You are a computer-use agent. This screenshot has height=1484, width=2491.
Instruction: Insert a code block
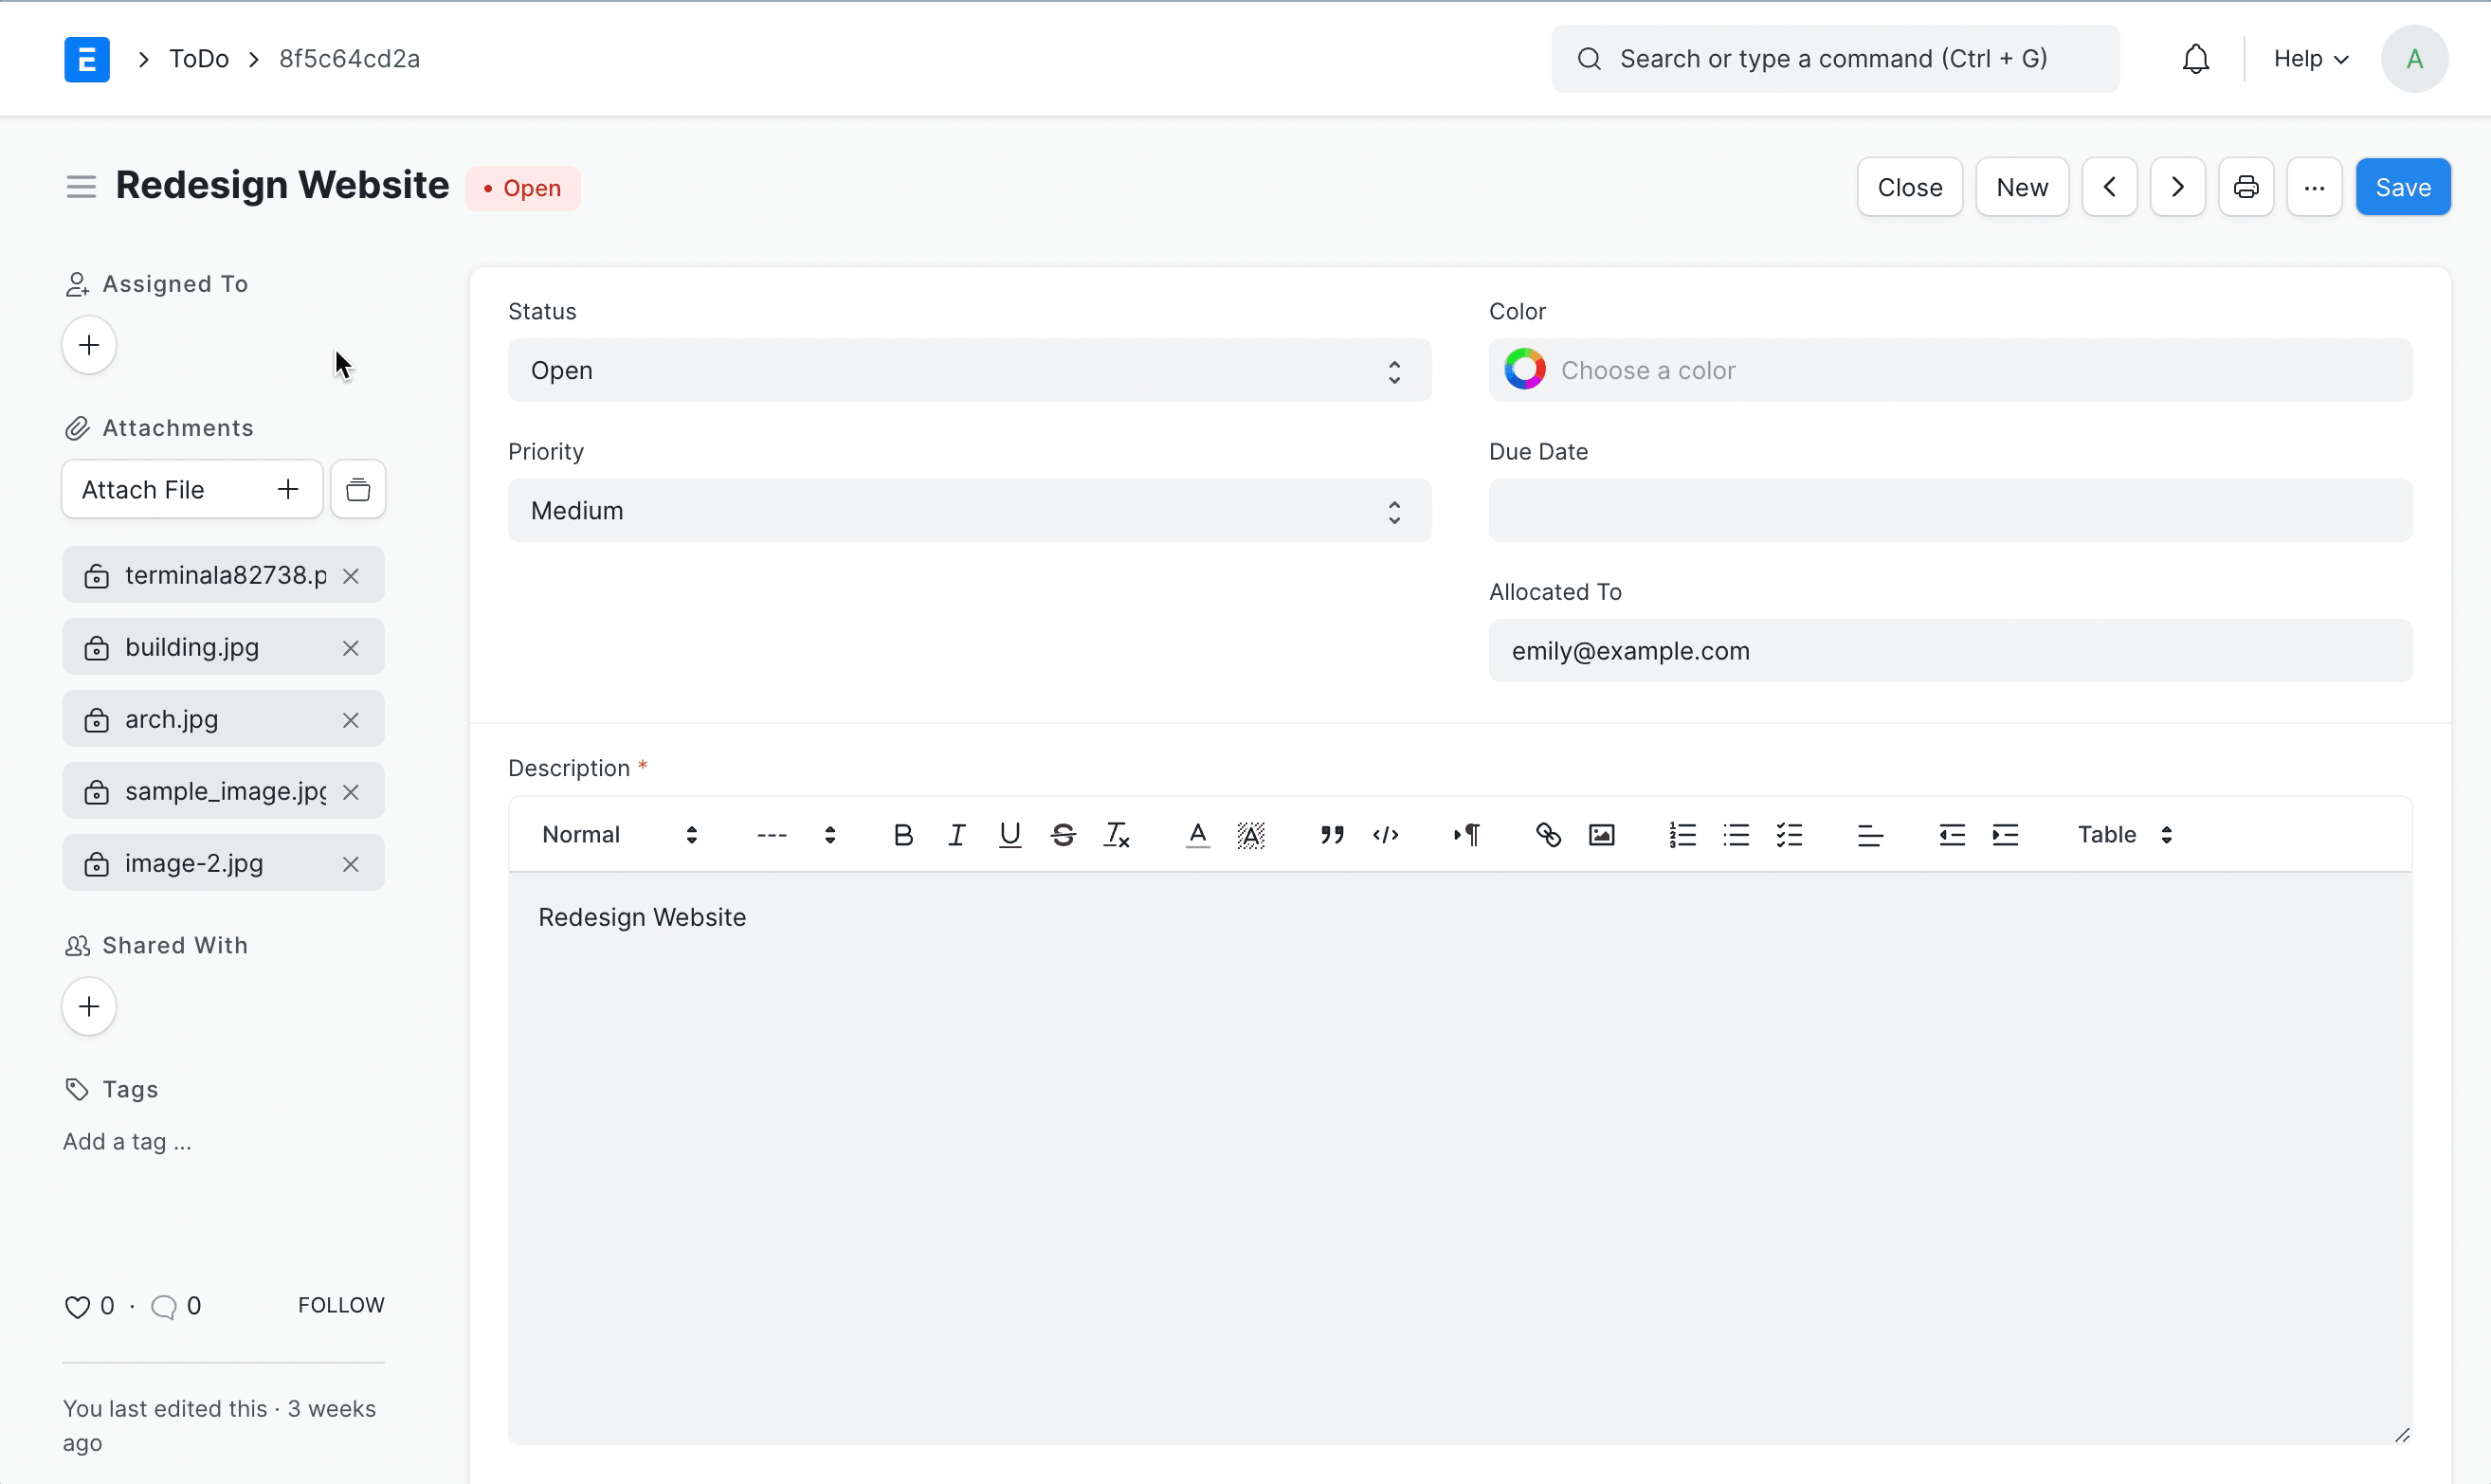click(1385, 835)
